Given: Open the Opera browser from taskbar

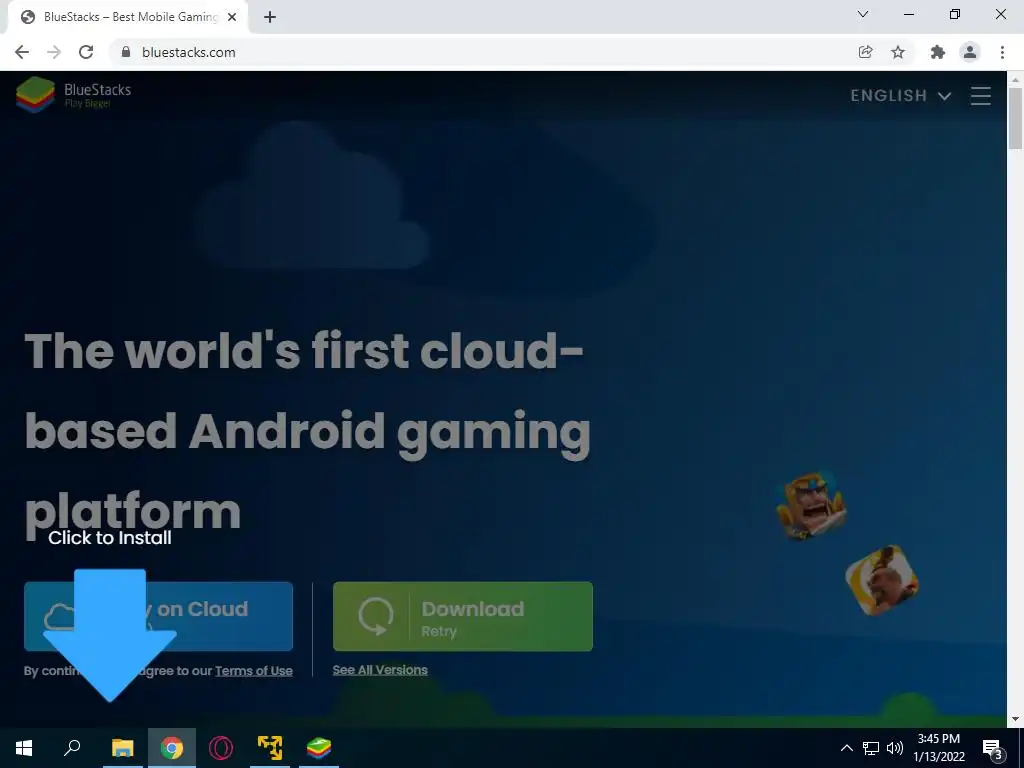Looking at the screenshot, I should pyautogui.click(x=221, y=748).
